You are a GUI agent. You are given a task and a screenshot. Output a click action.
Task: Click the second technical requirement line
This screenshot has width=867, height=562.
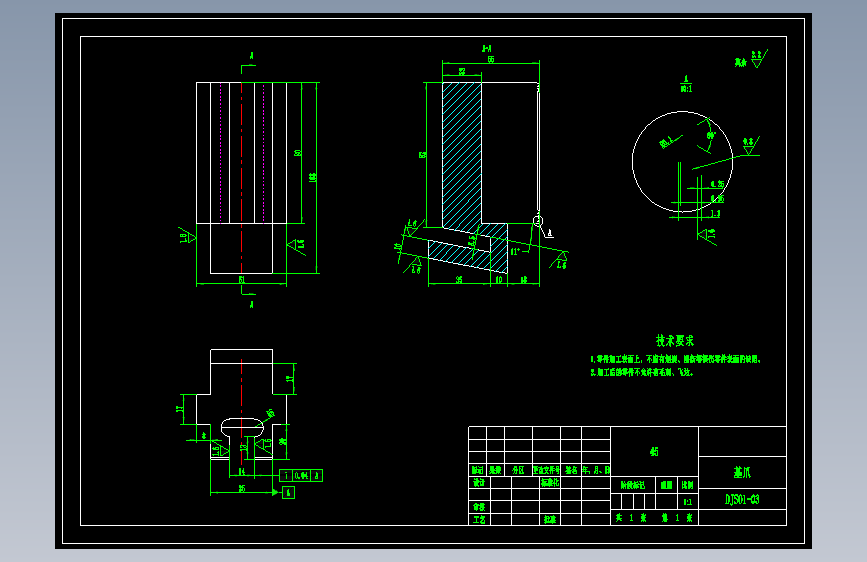pyautogui.click(x=642, y=373)
